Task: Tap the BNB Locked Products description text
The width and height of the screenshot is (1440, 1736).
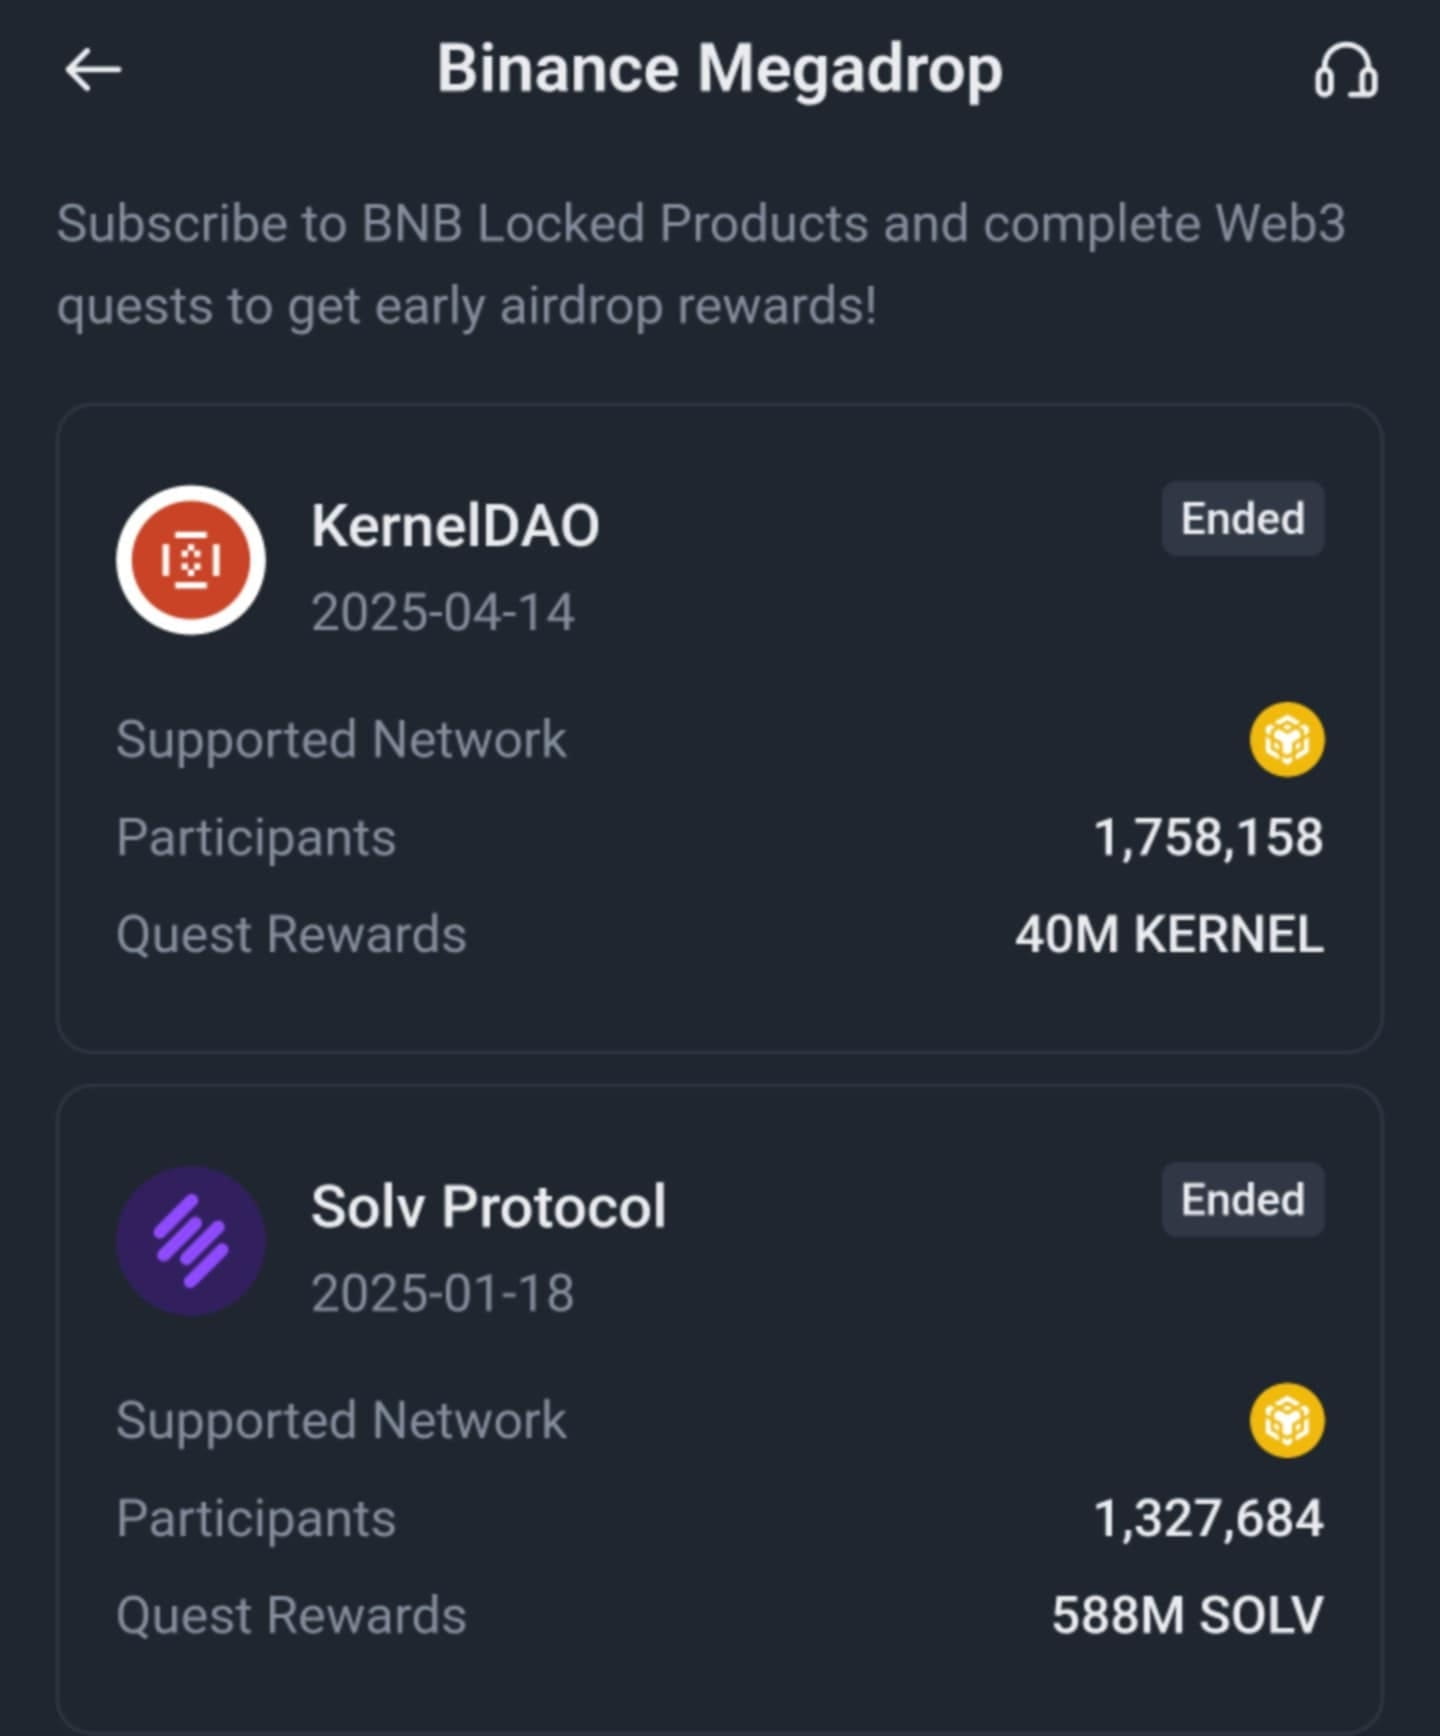Action: coord(701,264)
